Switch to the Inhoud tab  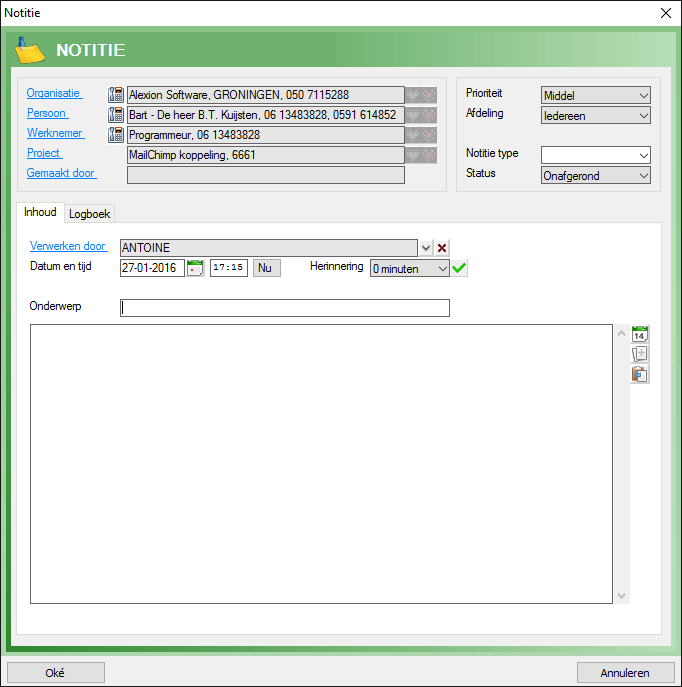click(40, 212)
